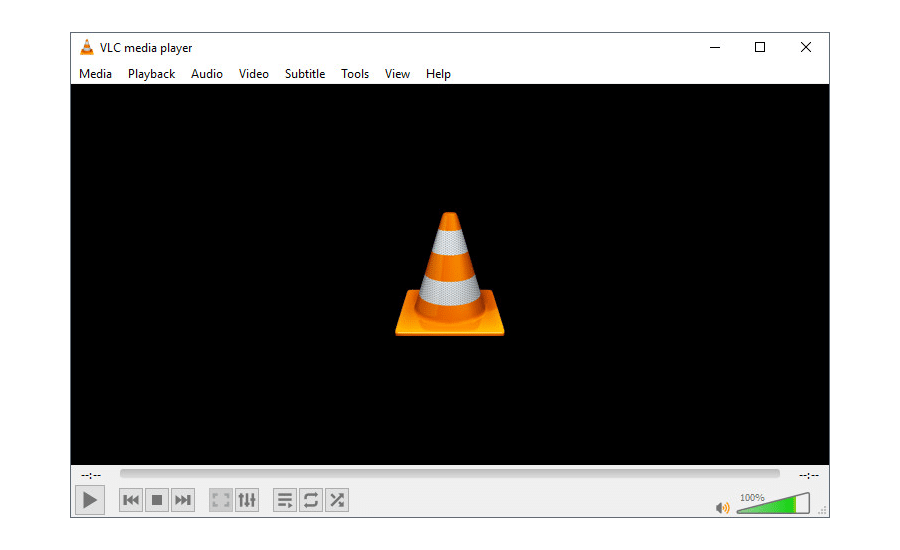
Task: Toggle loop repeat mode
Action: [x=311, y=500]
